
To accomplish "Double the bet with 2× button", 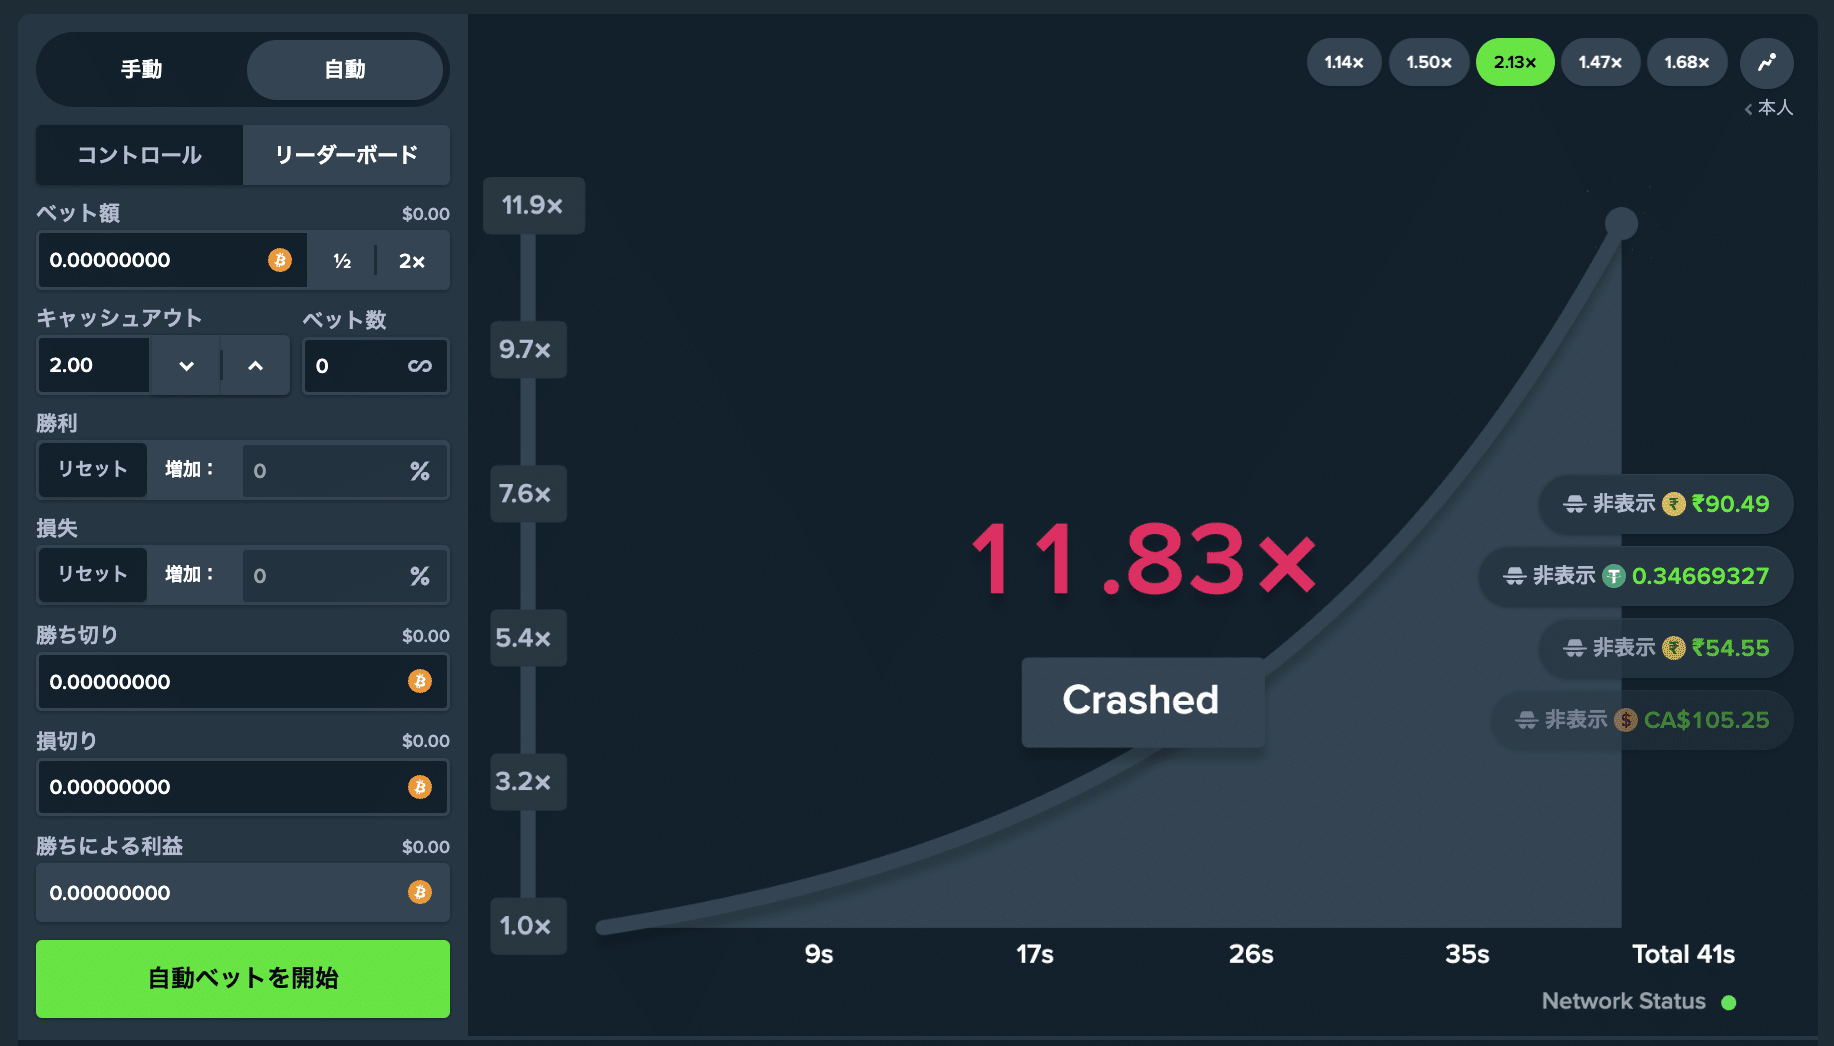I will 412,261.
